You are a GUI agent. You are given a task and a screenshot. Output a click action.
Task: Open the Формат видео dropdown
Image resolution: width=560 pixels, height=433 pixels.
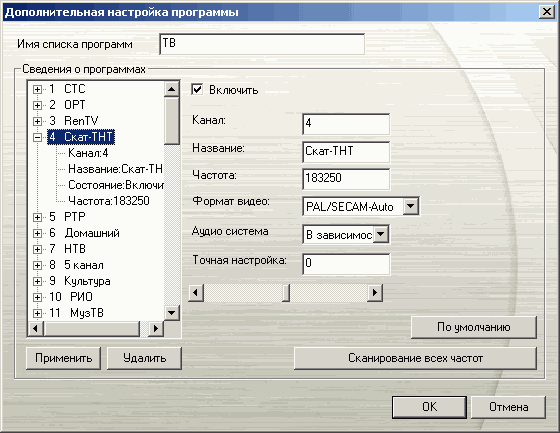tap(411, 206)
